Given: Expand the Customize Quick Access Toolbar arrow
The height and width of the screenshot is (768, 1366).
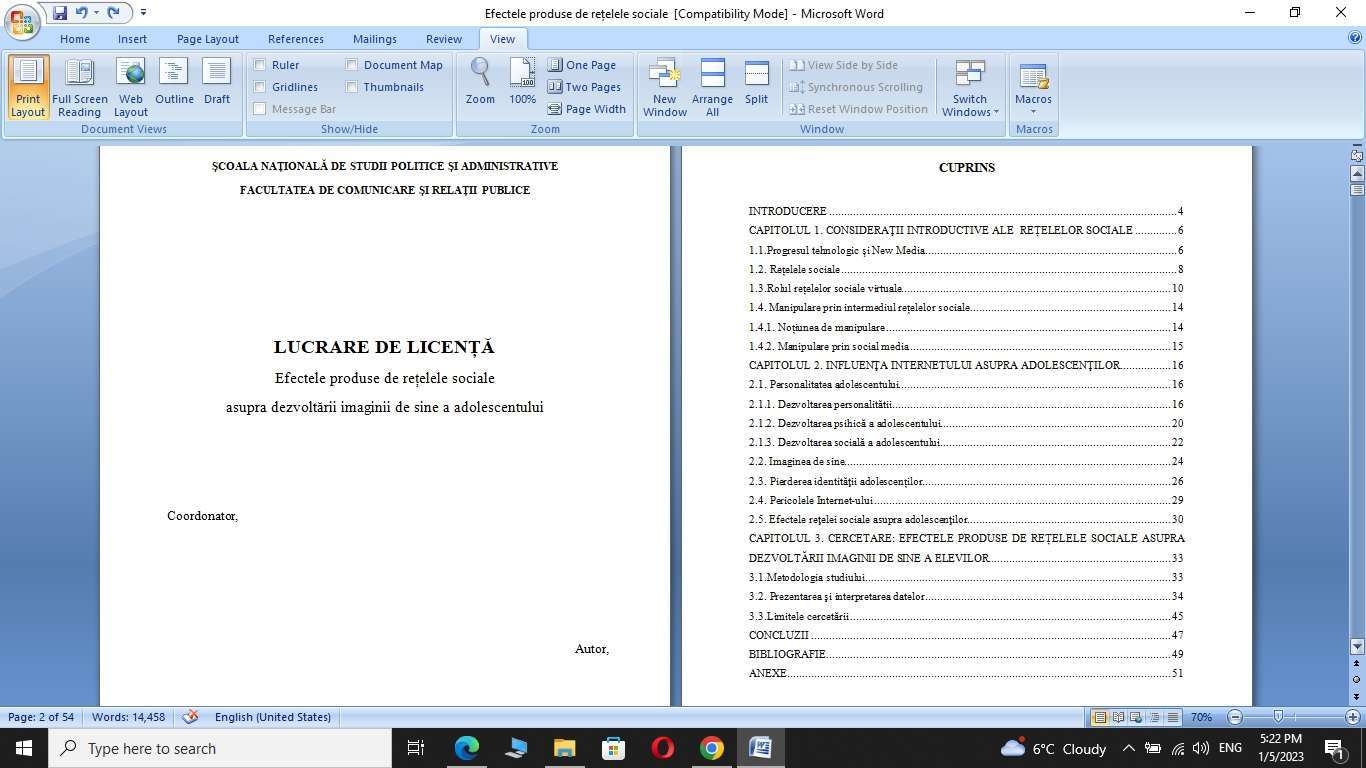Looking at the screenshot, I should (143, 13).
